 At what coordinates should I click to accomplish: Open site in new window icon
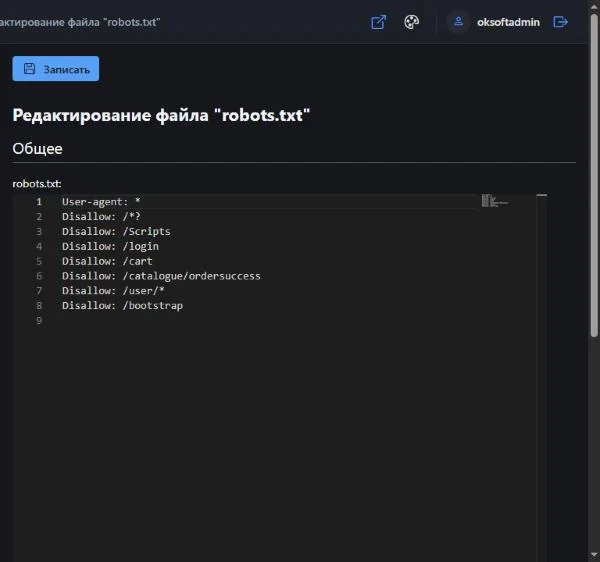click(x=378, y=22)
